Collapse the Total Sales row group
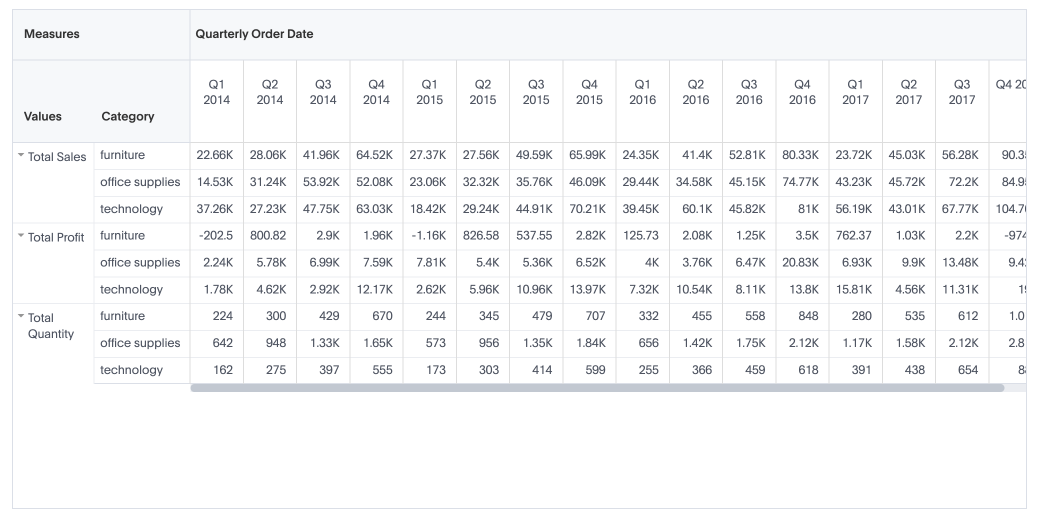The height and width of the screenshot is (517, 1038). pos(21,156)
